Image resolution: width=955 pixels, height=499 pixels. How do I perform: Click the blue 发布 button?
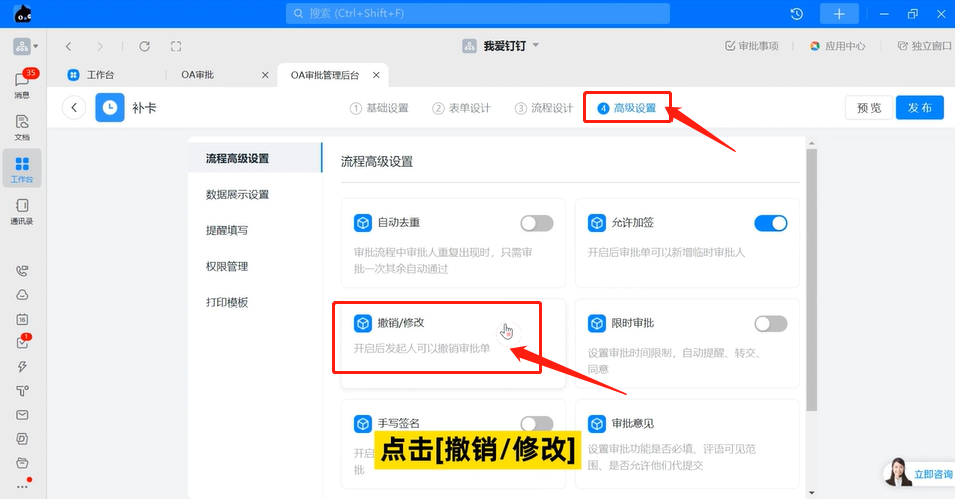click(x=920, y=108)
